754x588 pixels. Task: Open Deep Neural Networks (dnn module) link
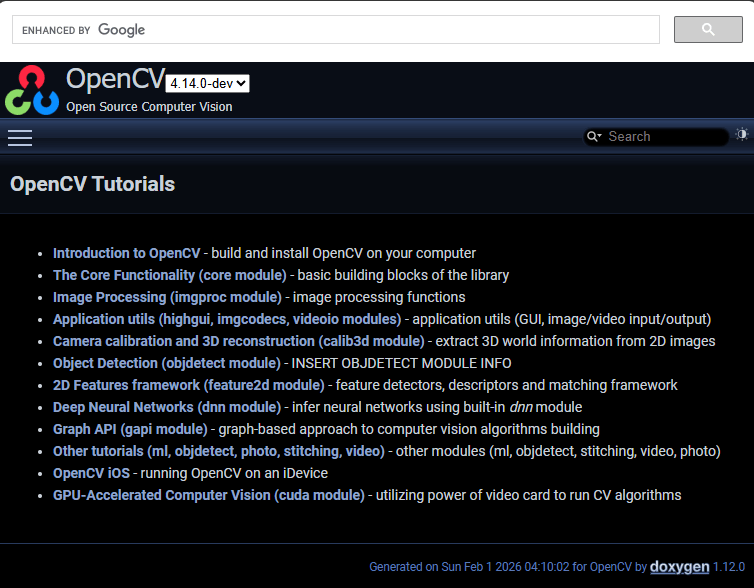167,407
